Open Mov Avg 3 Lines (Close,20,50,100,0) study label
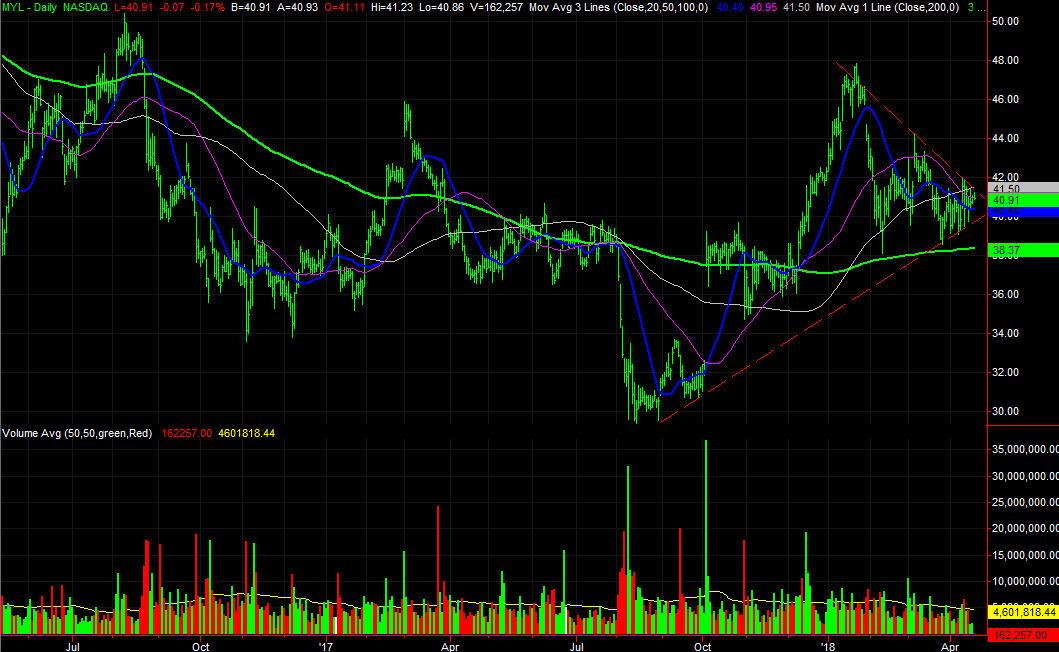Viewport: 1059px width, 652px height. click(619, 7)
